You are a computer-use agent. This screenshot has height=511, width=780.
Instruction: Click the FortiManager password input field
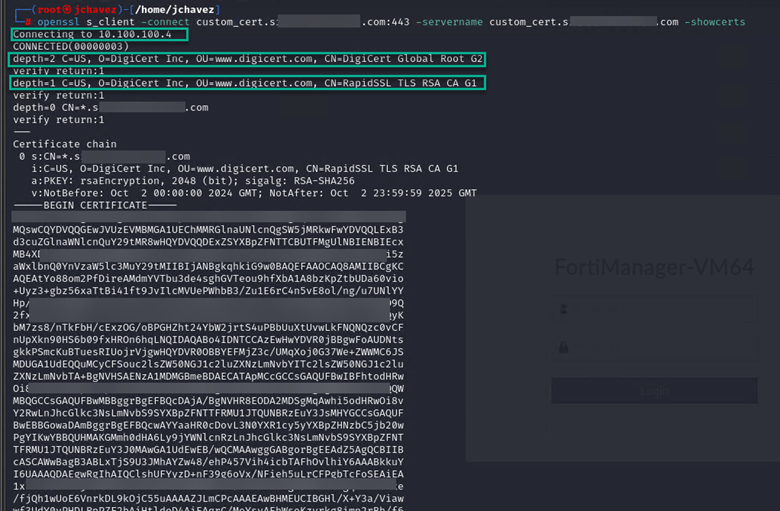(654, 347)
